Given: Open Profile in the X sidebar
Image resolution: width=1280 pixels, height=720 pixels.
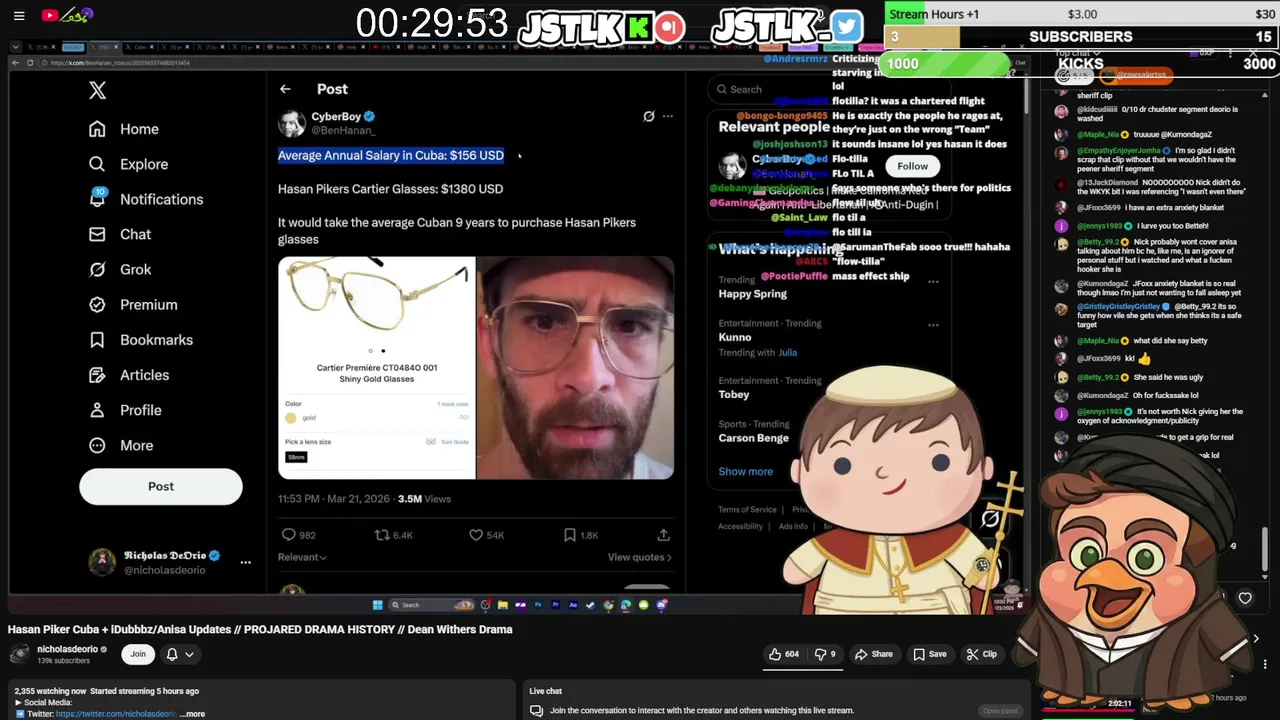Looking at the screenshot, I should point(124,410).
